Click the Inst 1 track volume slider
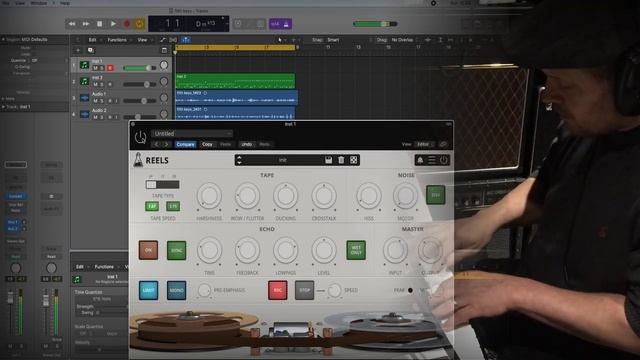Image resolution: width=640 pixels, height=360 pixels. tap(140, 68)
